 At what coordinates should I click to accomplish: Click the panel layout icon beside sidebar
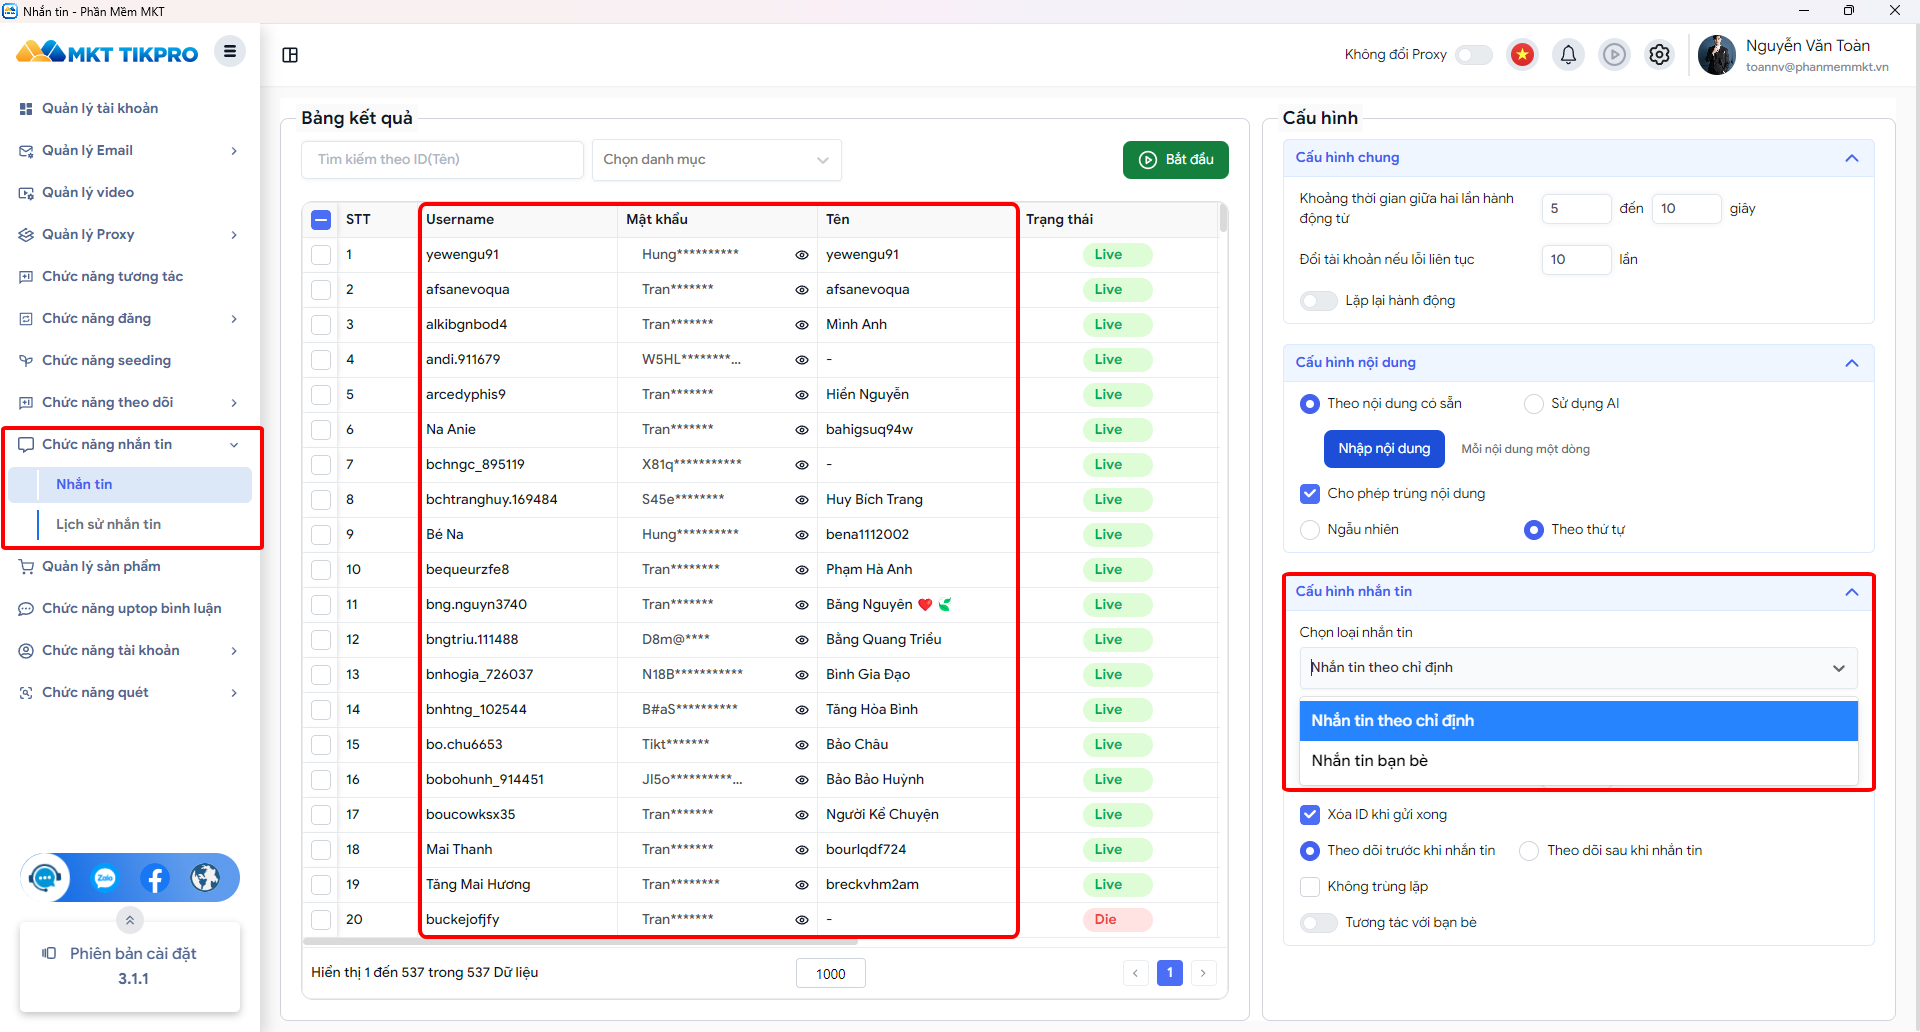click(x=290, y=55)
